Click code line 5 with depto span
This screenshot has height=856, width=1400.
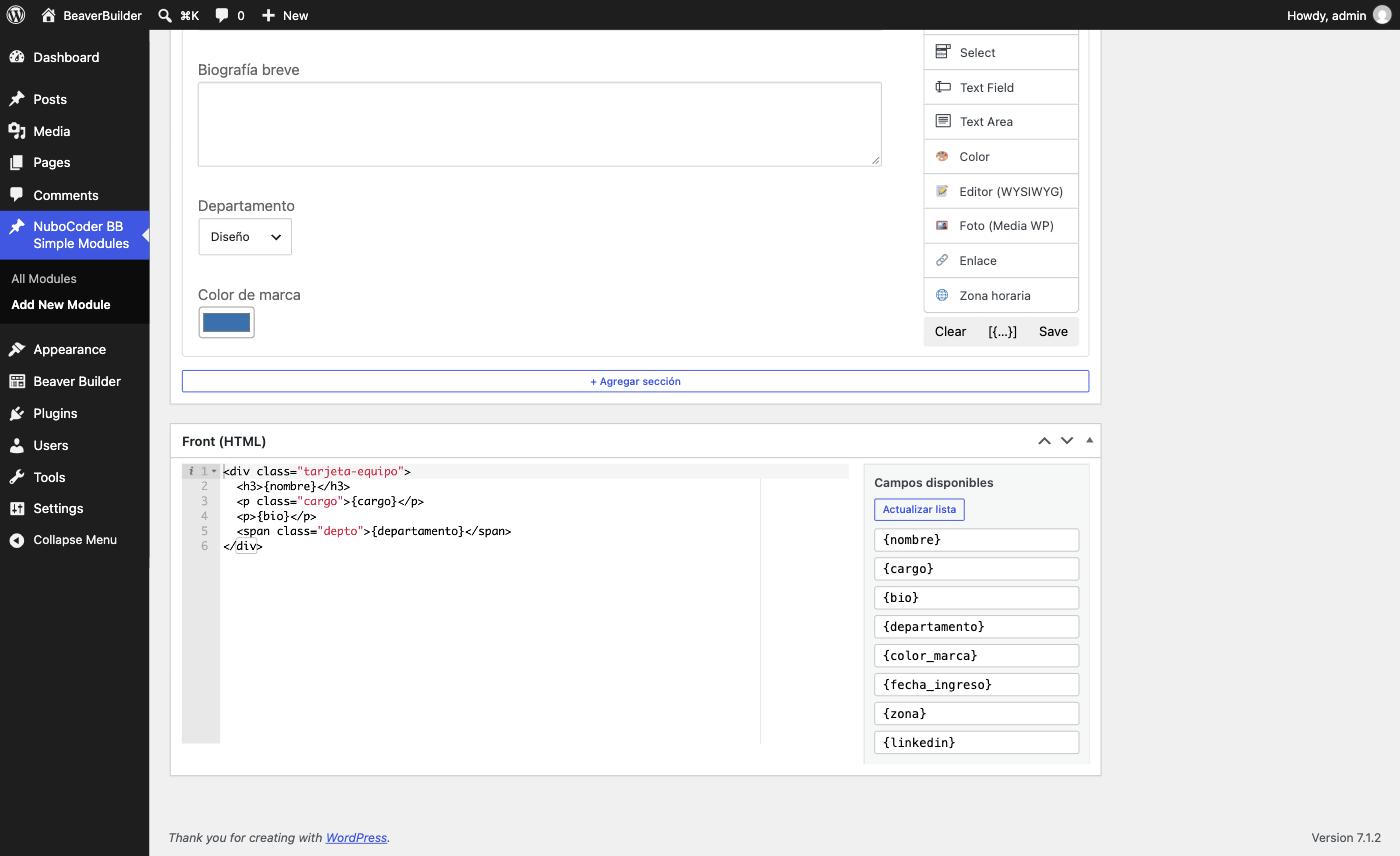374,531
